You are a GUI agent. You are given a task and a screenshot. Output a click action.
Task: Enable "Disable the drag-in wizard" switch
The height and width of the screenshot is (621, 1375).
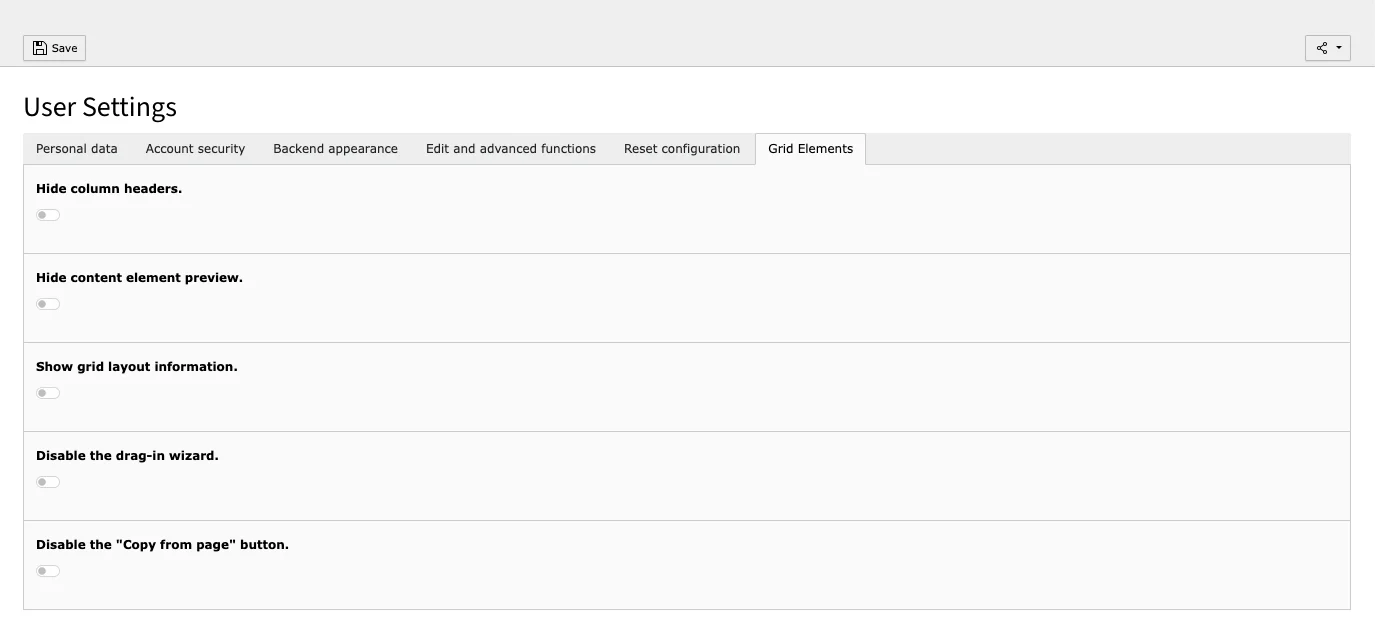pyautogui.click(x=47, y=481)
